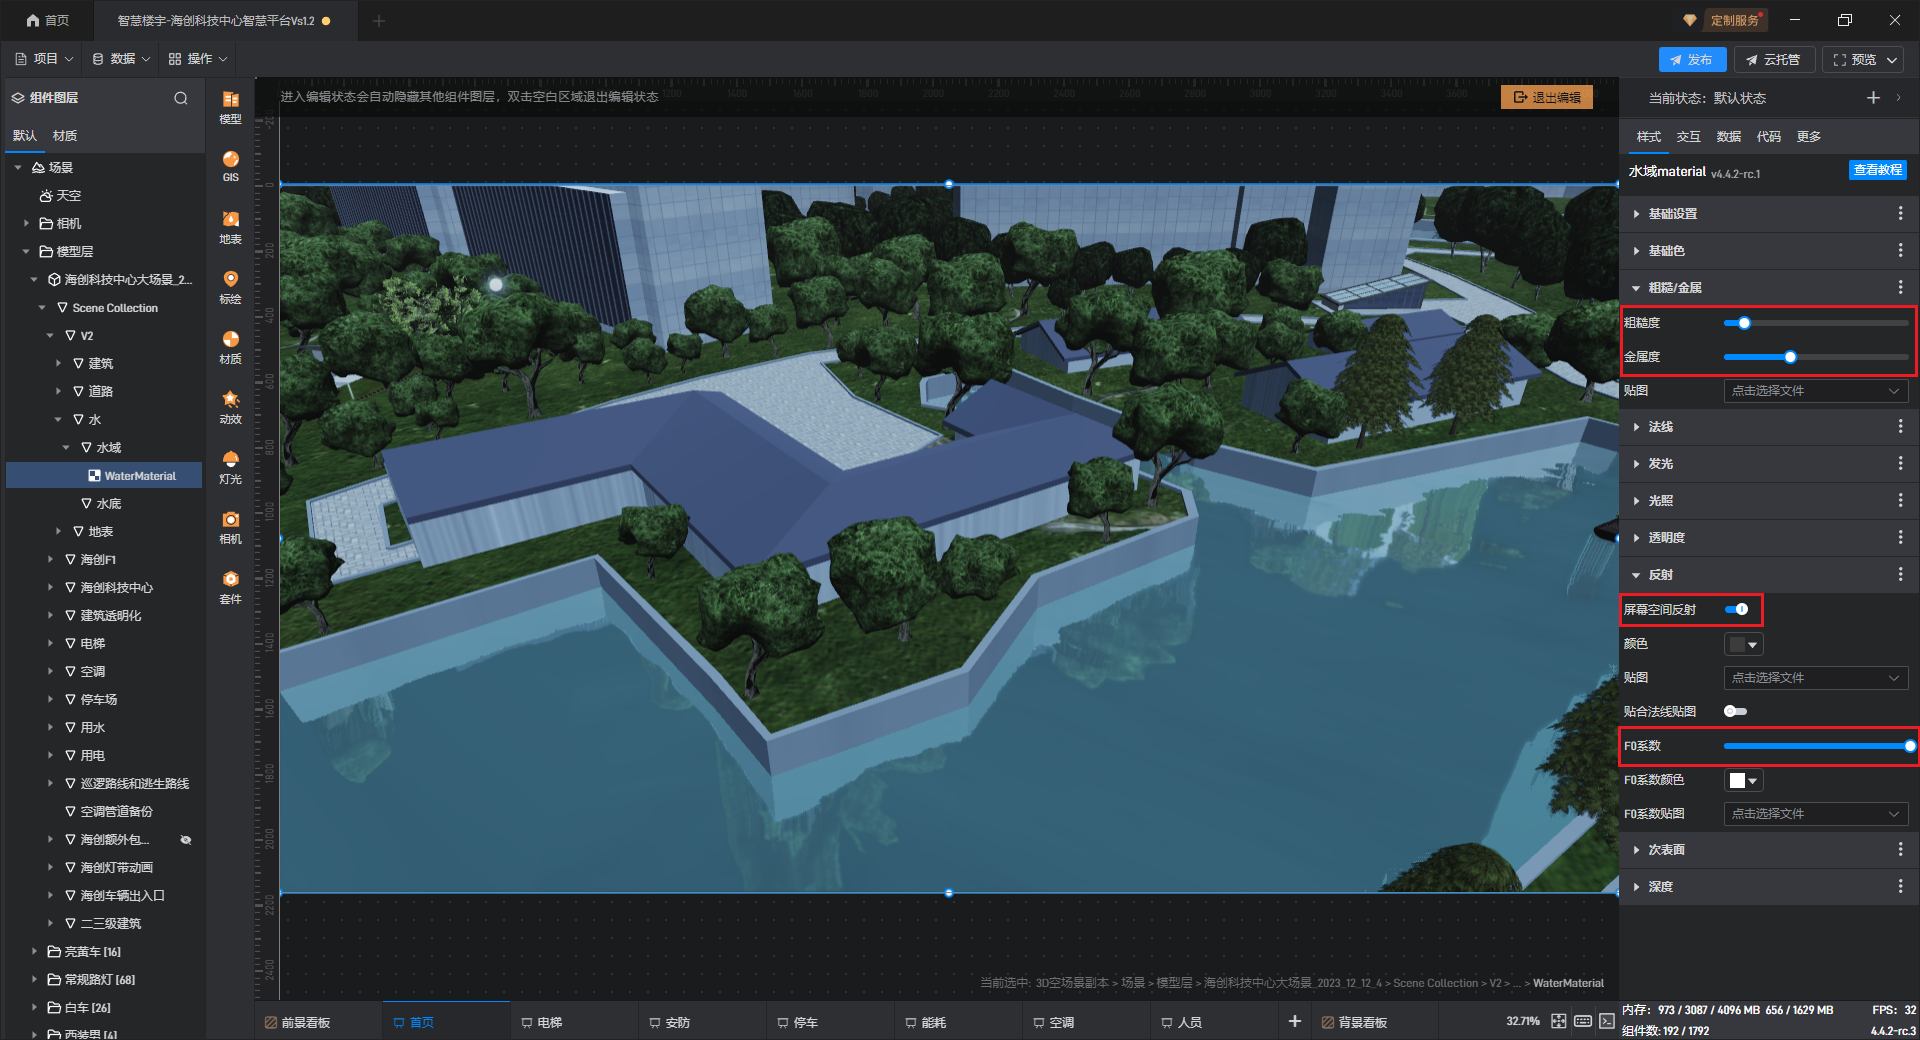Viewport: 1920px width, 1040px height.
Task: Click the 退出编辑 button
Action: 1546,97
